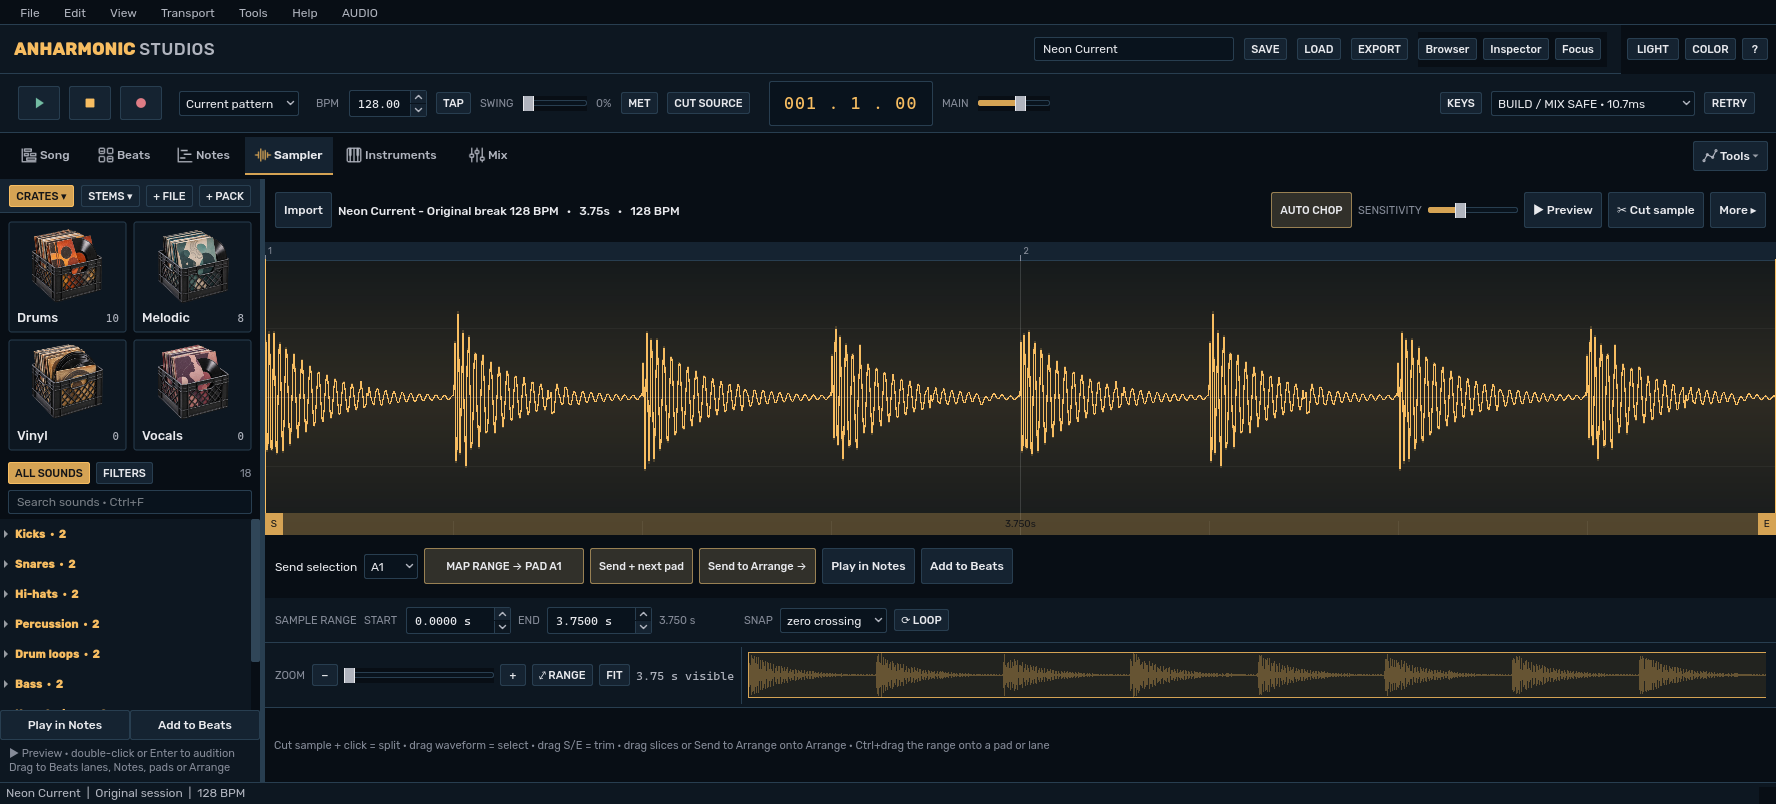Open the Notes tab
Viewport: 1776px width, 804px height.
click(203, 155)
